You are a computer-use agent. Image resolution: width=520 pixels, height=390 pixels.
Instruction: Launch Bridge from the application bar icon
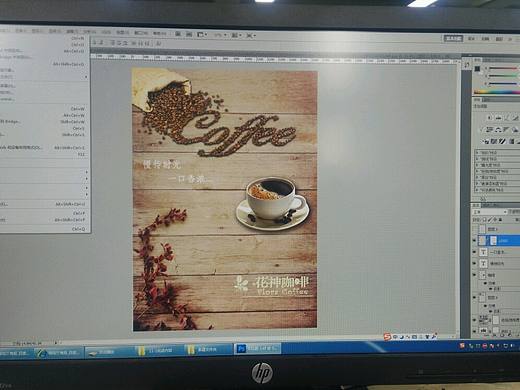tap(178, 34)
